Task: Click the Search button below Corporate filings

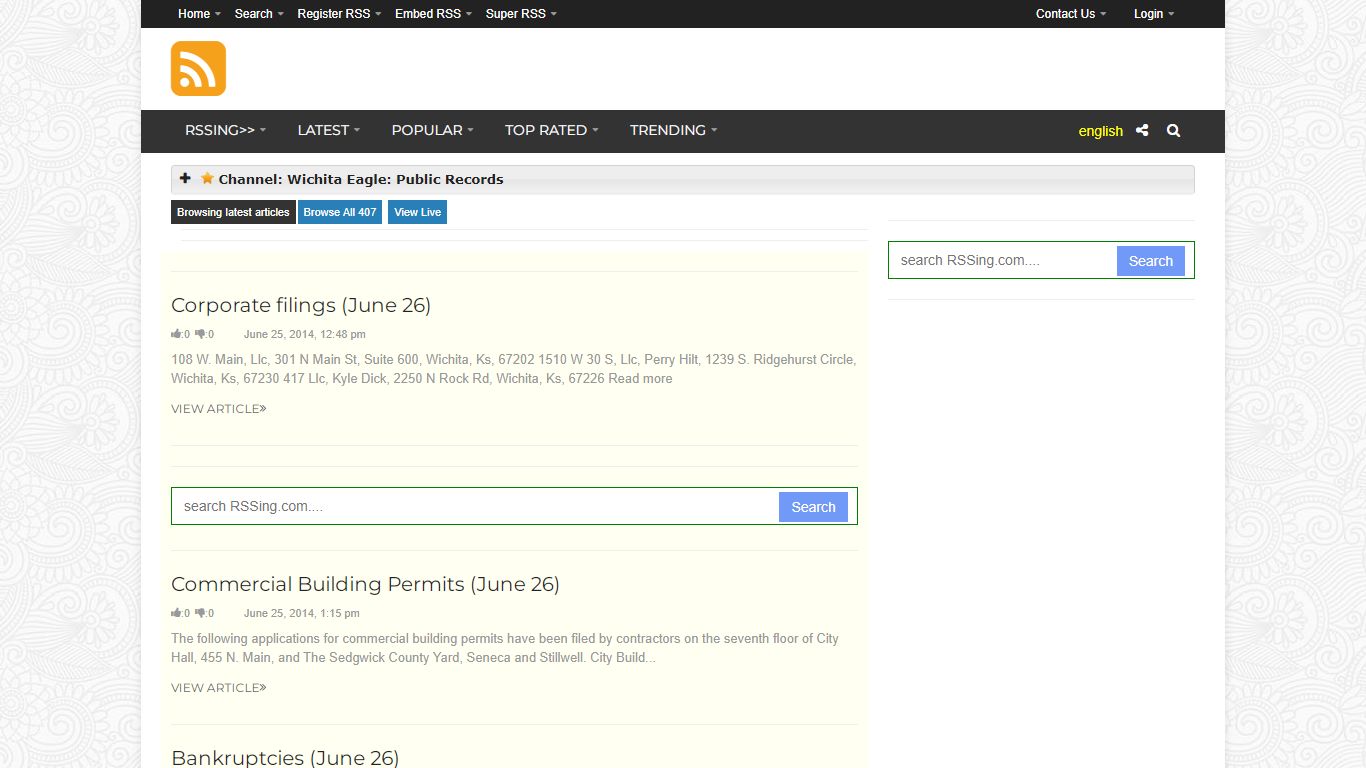Action: click(x=813, y=507)
